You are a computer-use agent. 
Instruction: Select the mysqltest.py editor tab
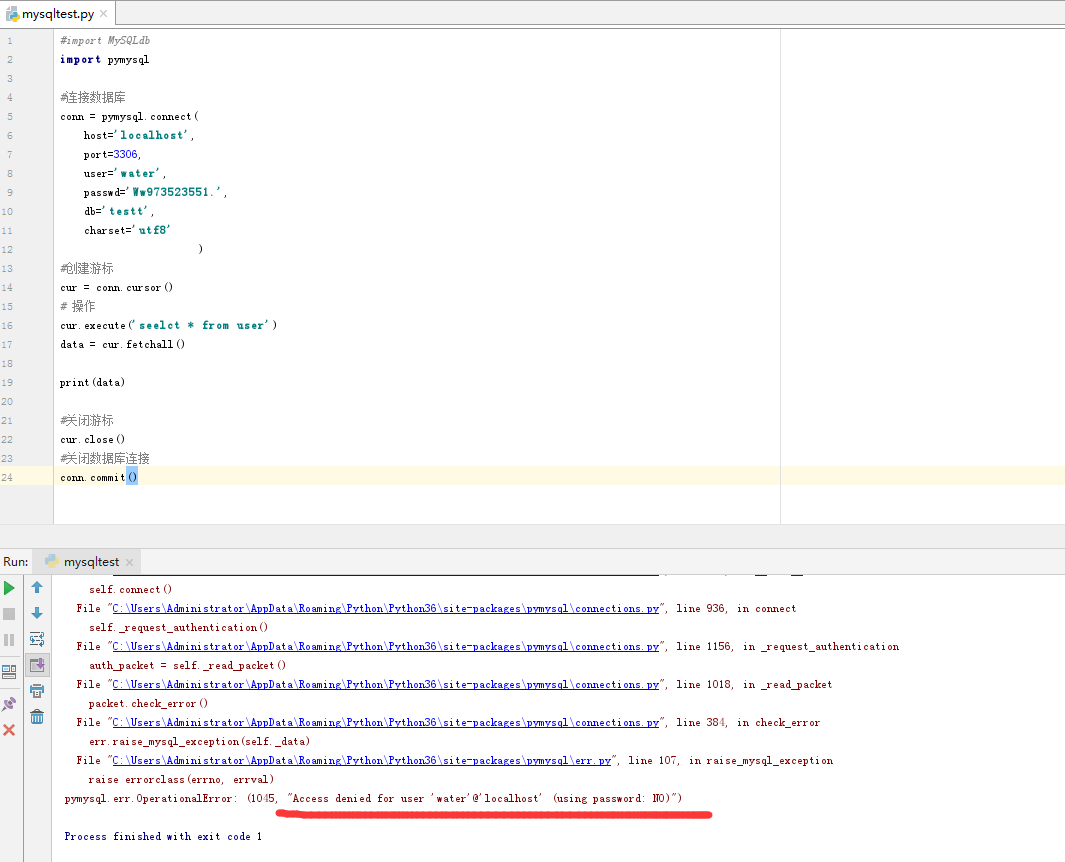tap(58, 14)
